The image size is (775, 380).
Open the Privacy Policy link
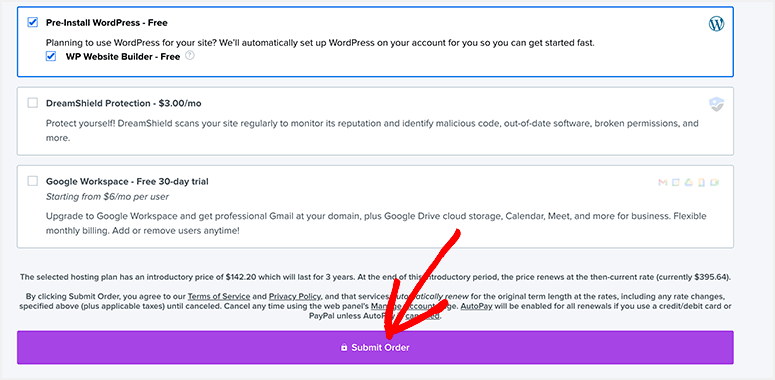click(x=295, y=297)
